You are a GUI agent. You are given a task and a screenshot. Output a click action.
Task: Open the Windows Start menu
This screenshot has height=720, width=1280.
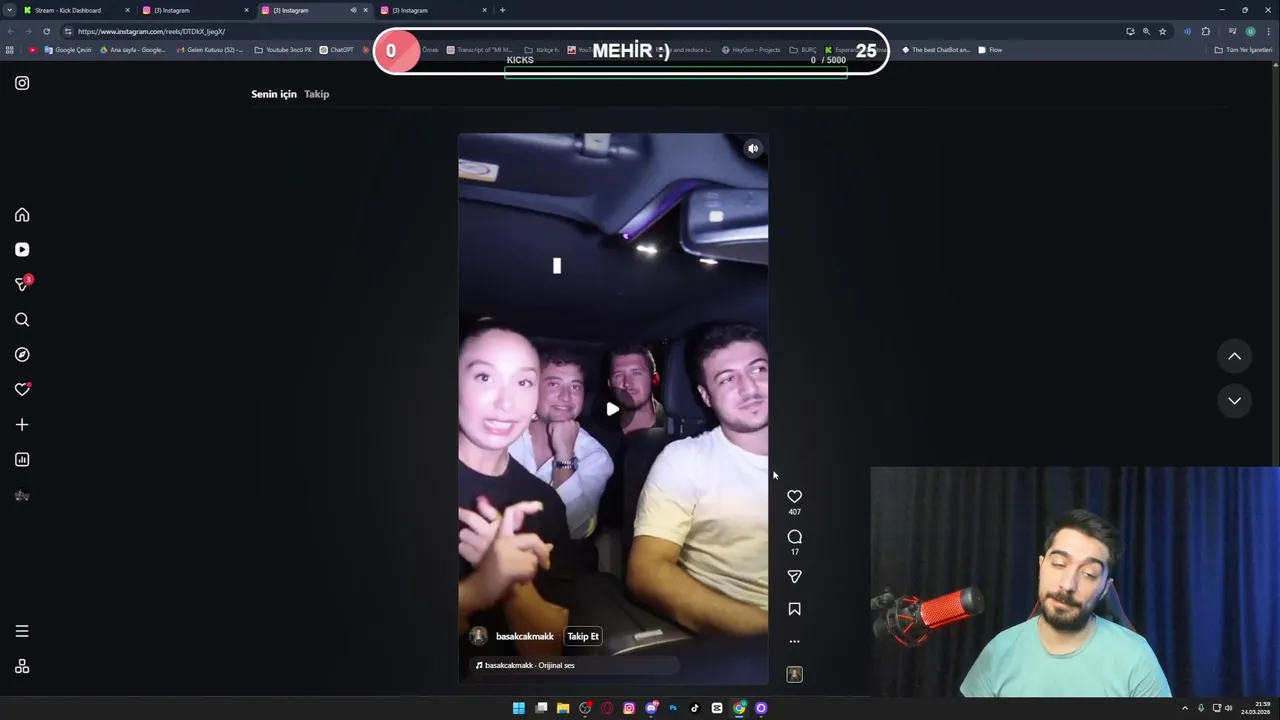point(518,708)
